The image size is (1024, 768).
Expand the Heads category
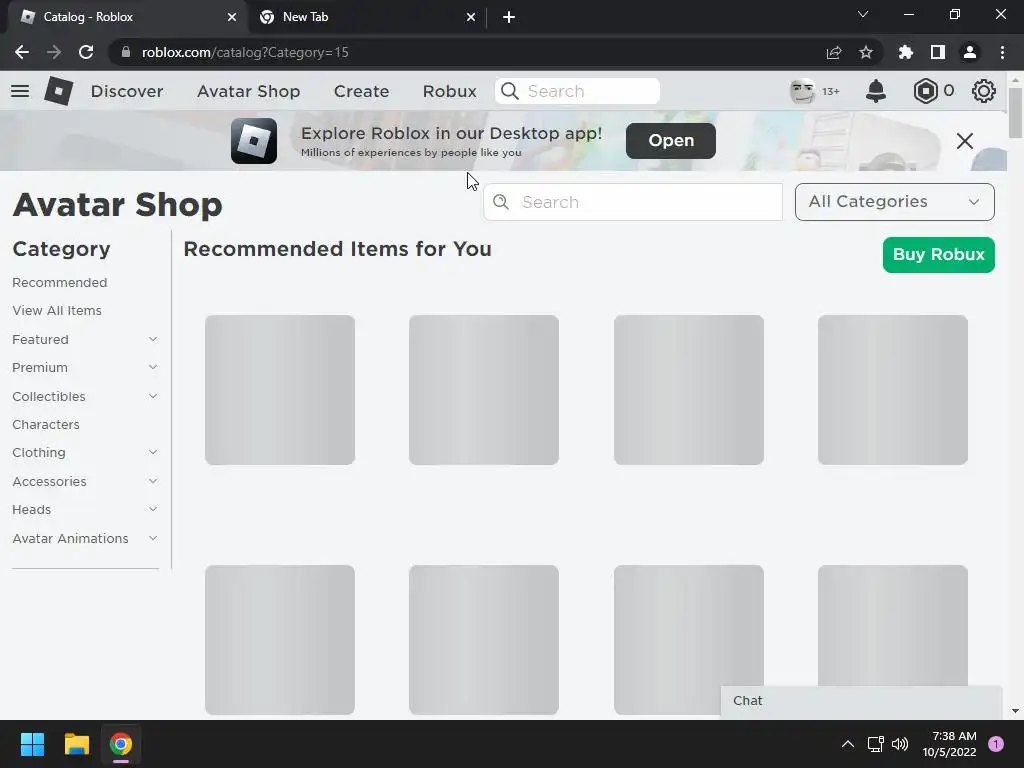pyautogui.click(x=153, y=509)
